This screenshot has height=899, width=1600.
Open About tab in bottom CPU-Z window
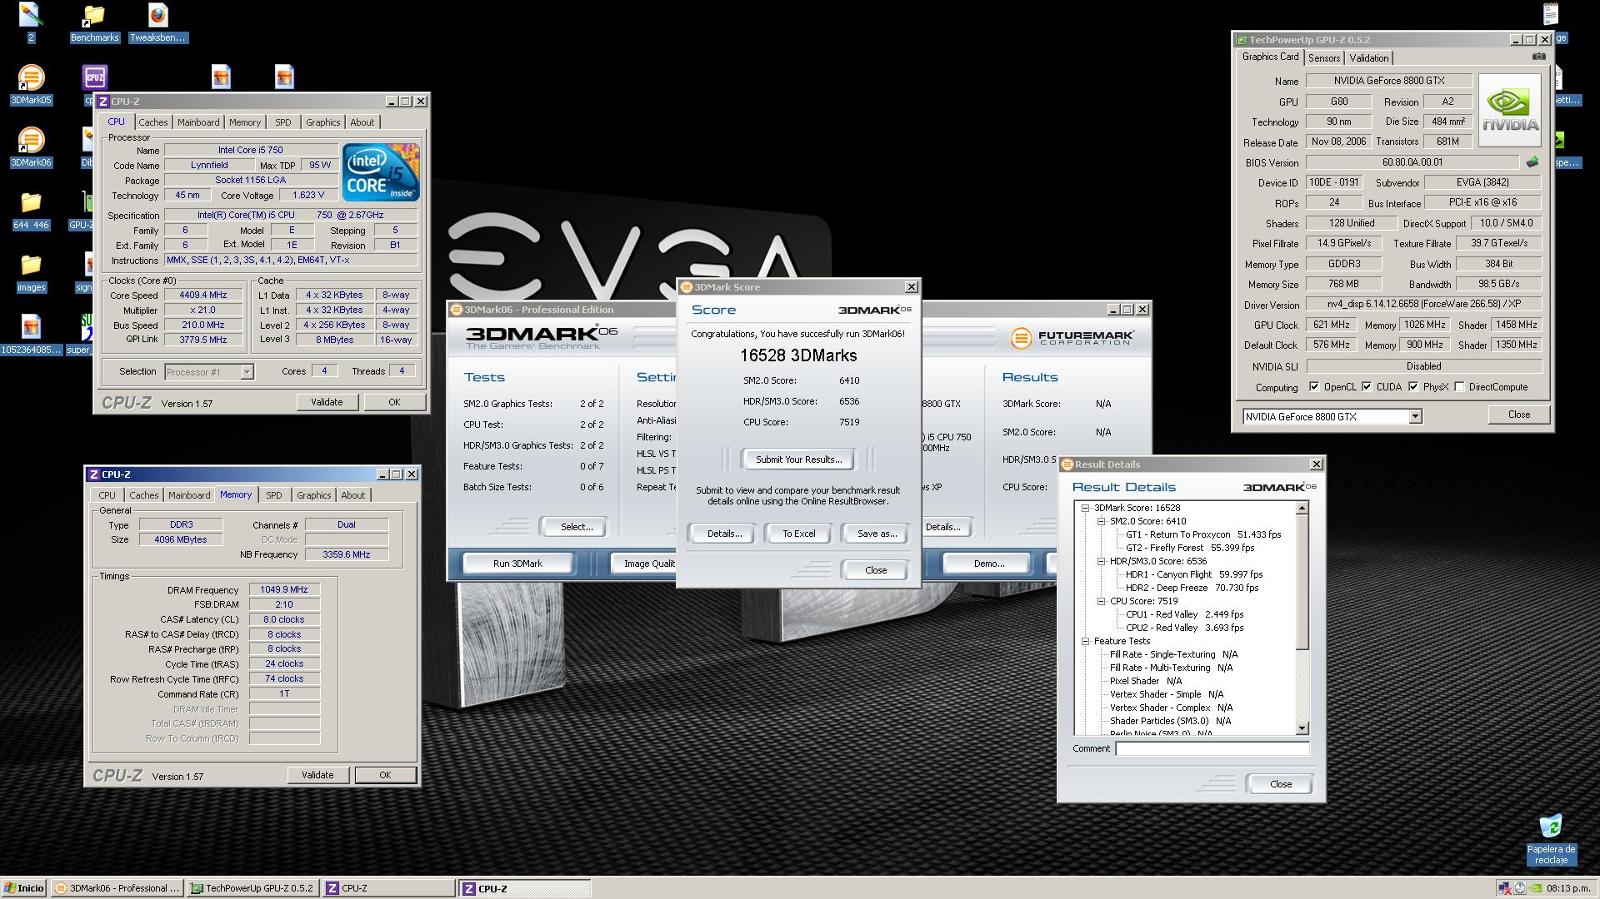pyautogui.click(x=353, y=495)
